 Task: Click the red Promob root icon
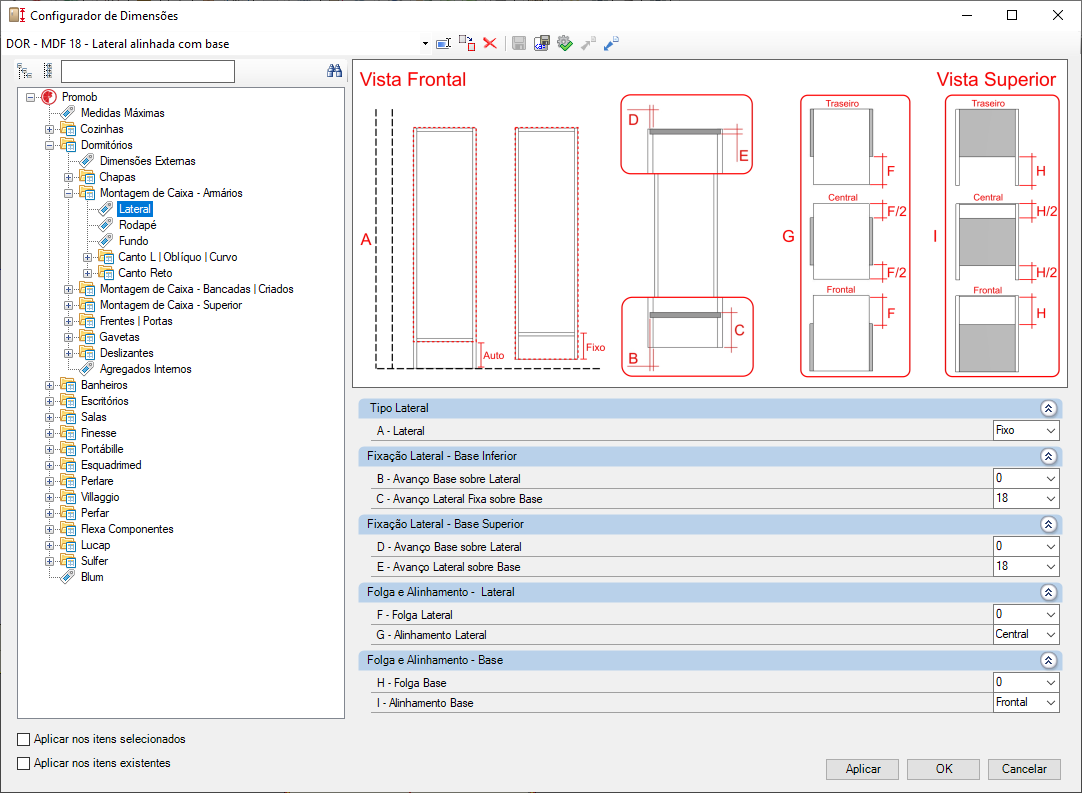point(49,97)
